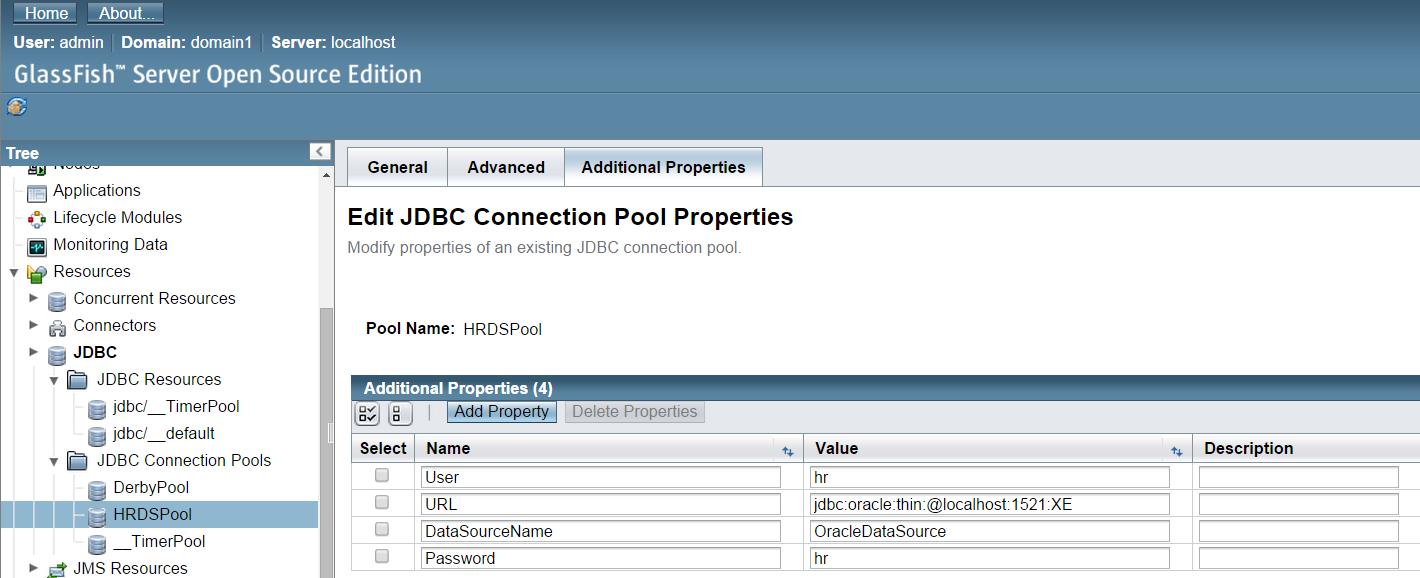Click the DerbyPool database icon

point(96,487)
